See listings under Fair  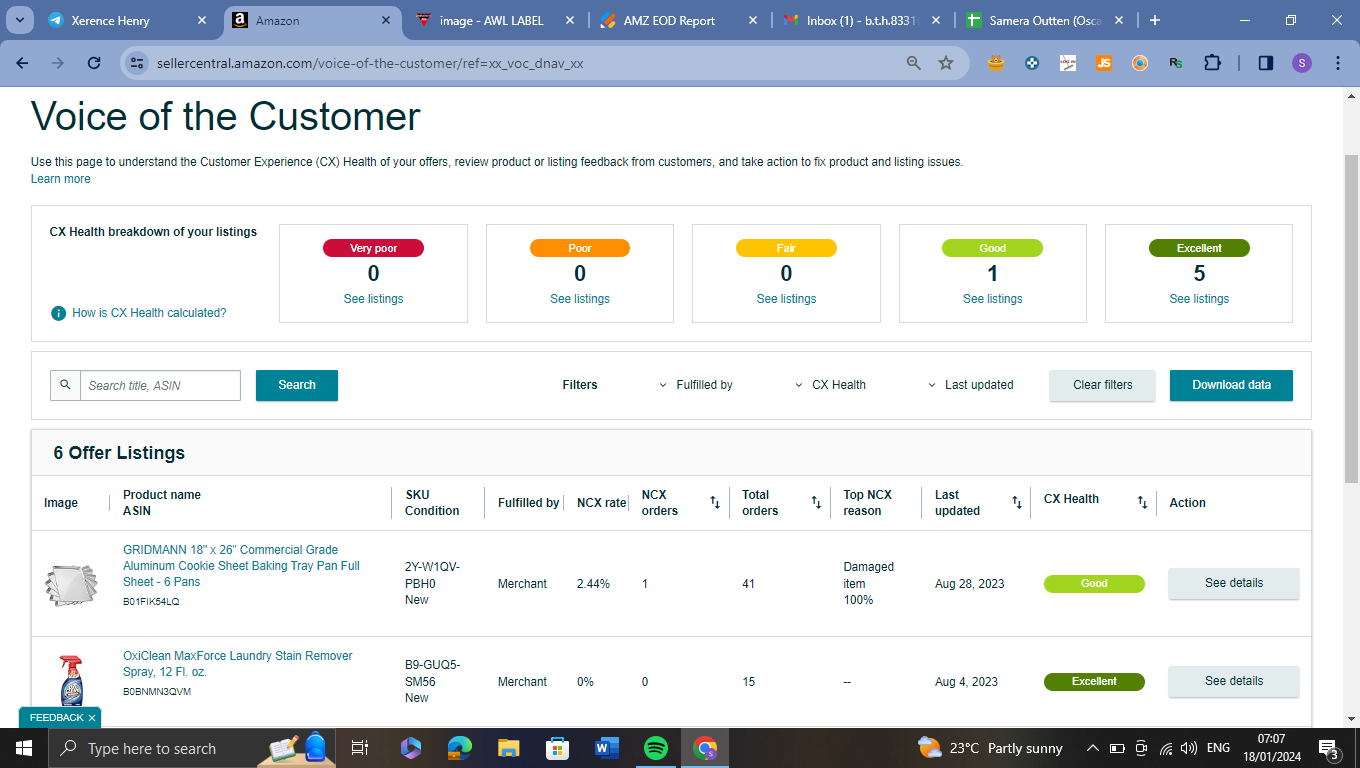tap(786, 299)
